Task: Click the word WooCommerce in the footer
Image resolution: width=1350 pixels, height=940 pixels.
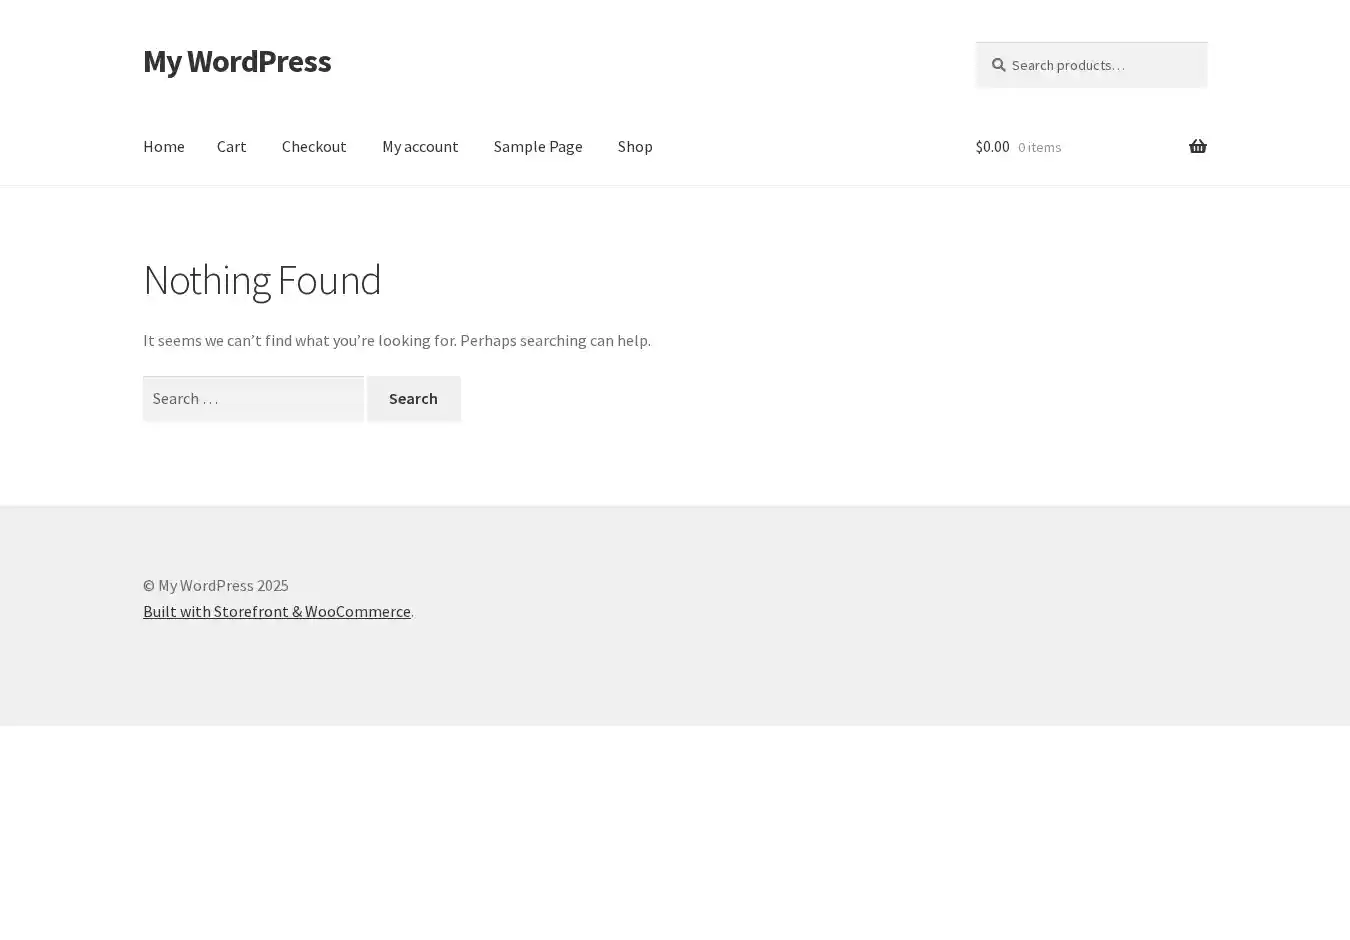Action: 357,611
